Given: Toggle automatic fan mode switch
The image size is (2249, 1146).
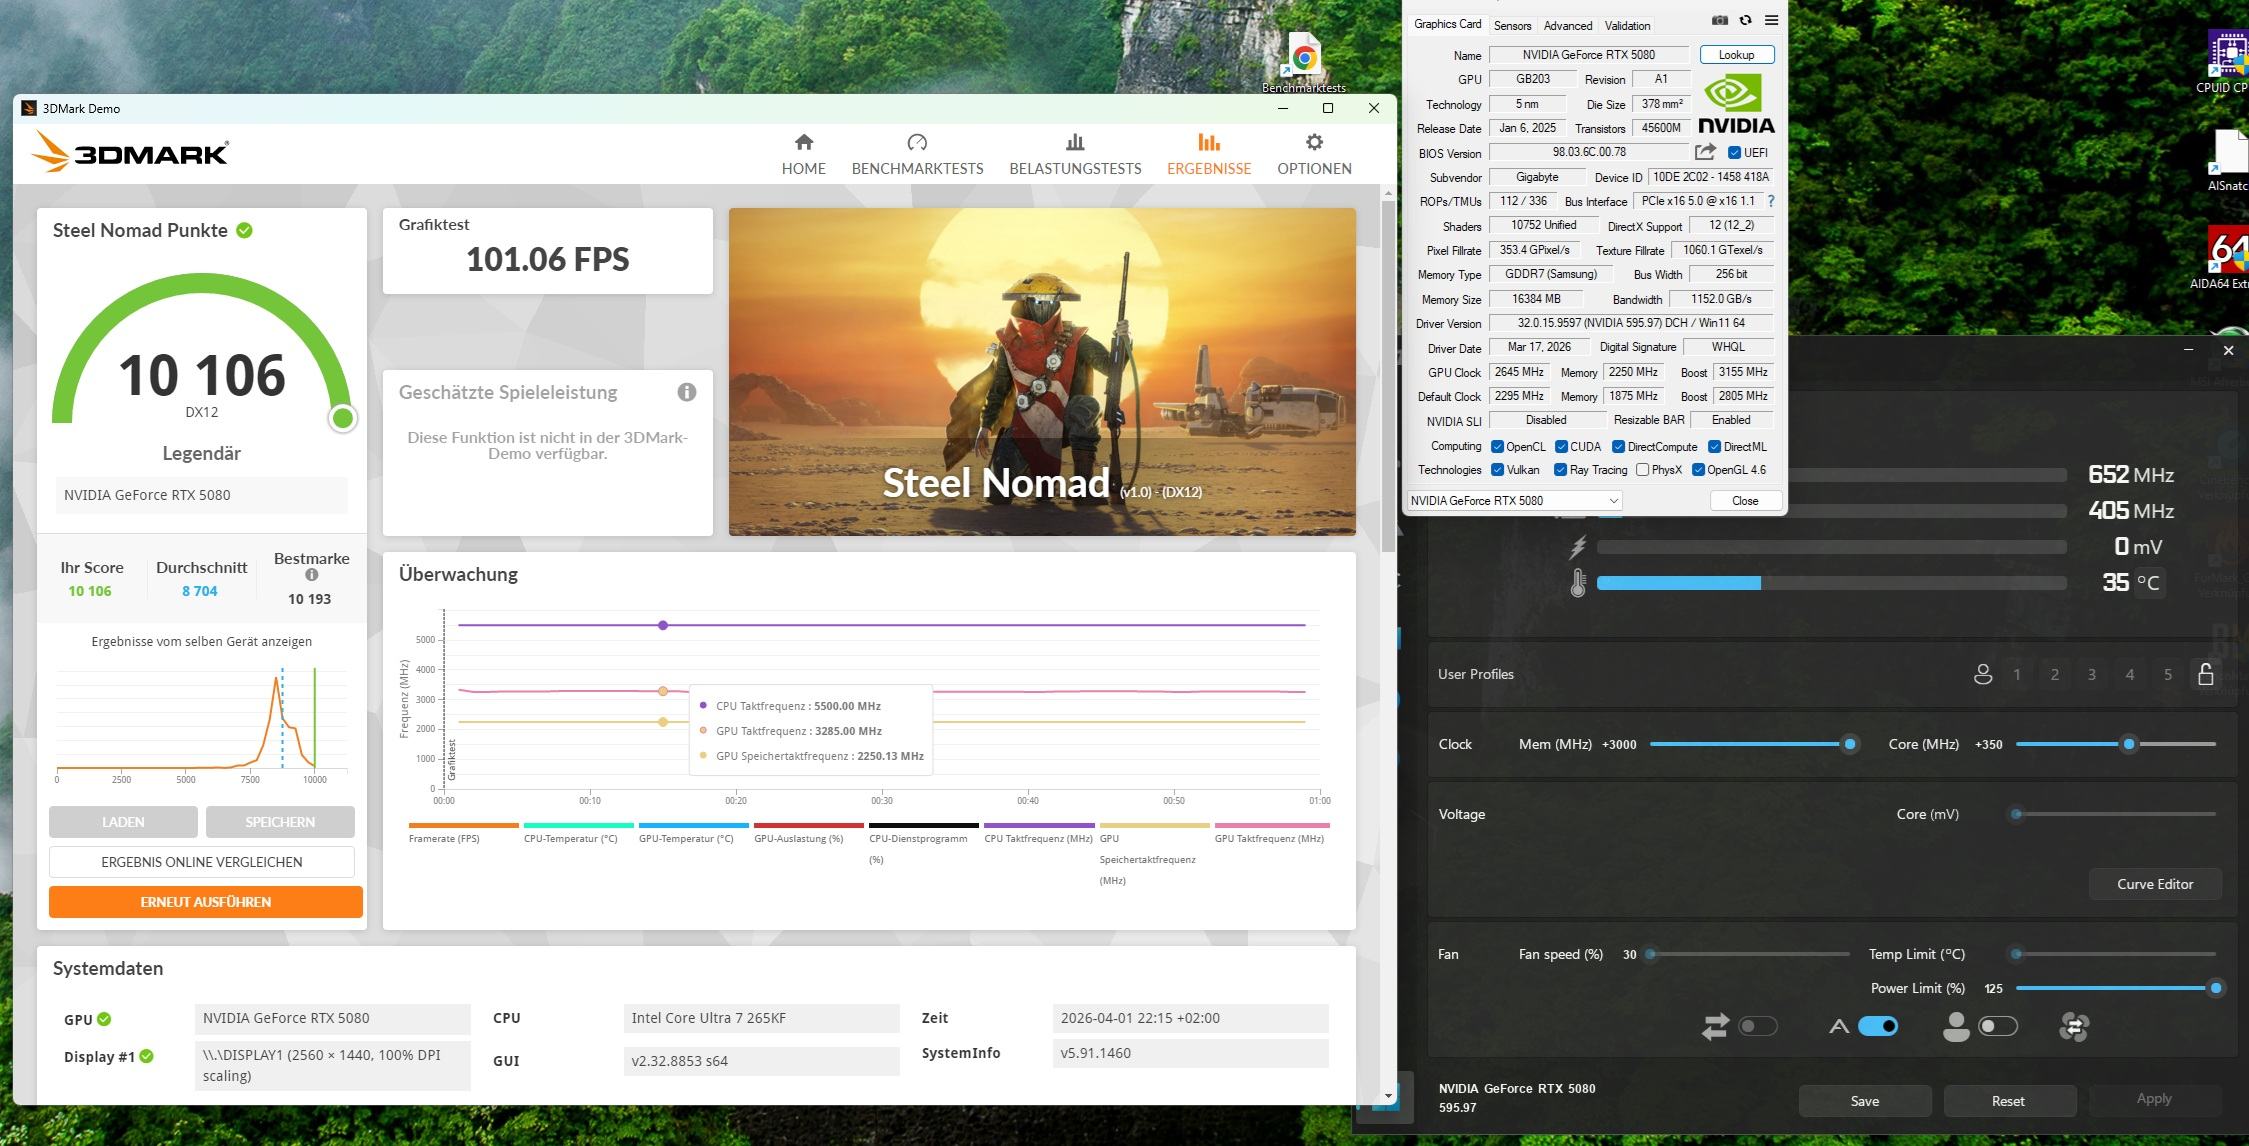Looking at the screenshot, I should [x=1877, y=1026].
